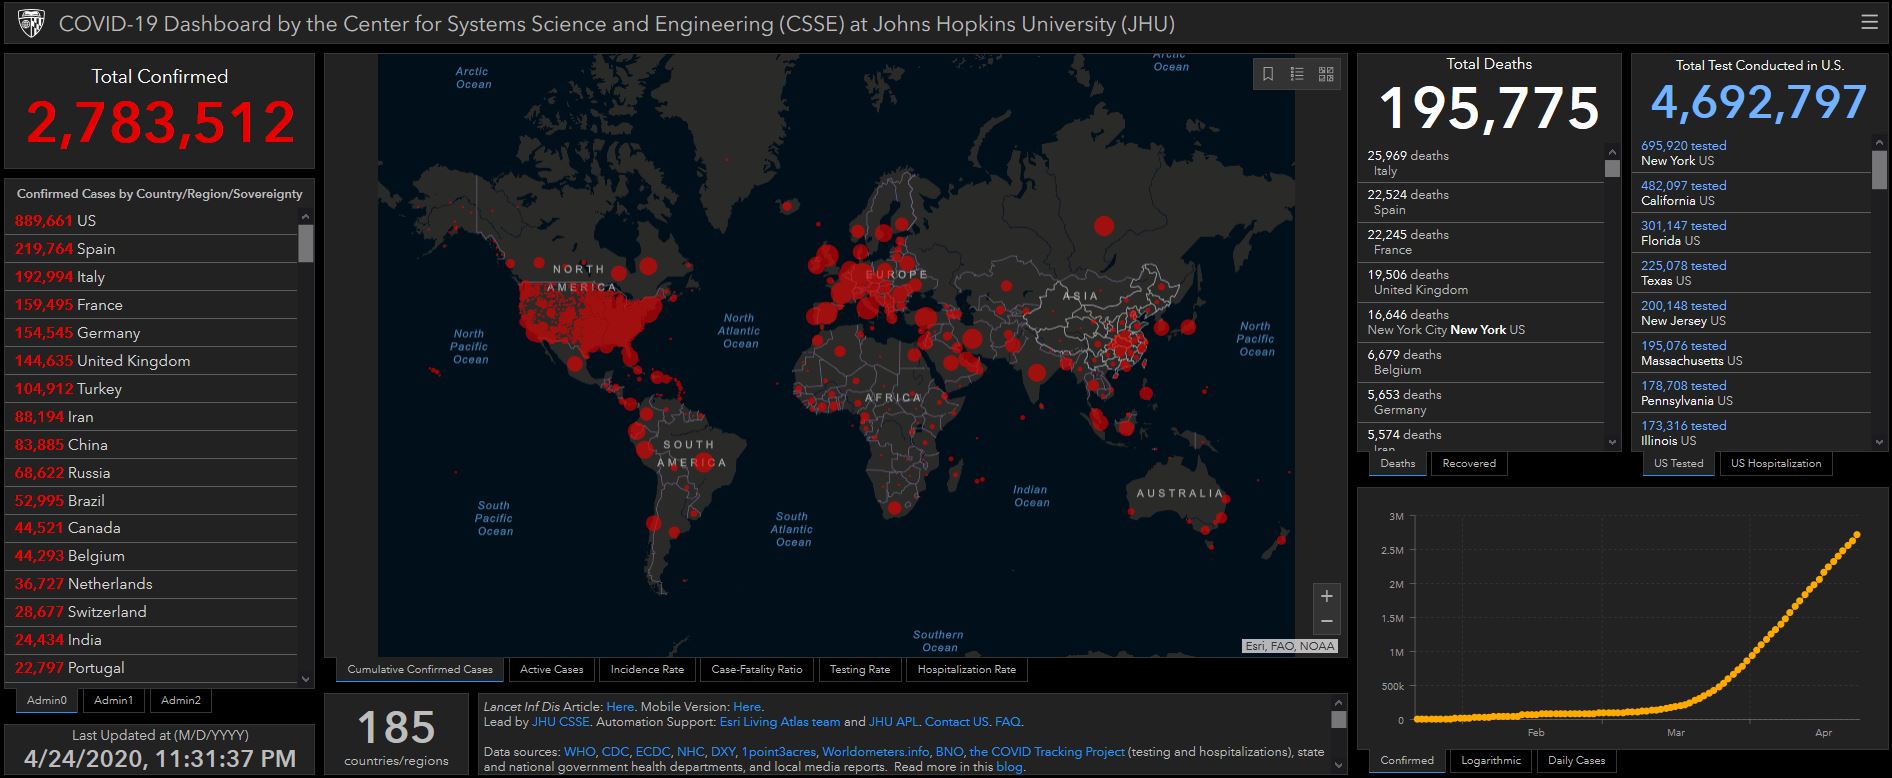Open the Case-Fatality Ratio tab

click(x=757, y=670)
